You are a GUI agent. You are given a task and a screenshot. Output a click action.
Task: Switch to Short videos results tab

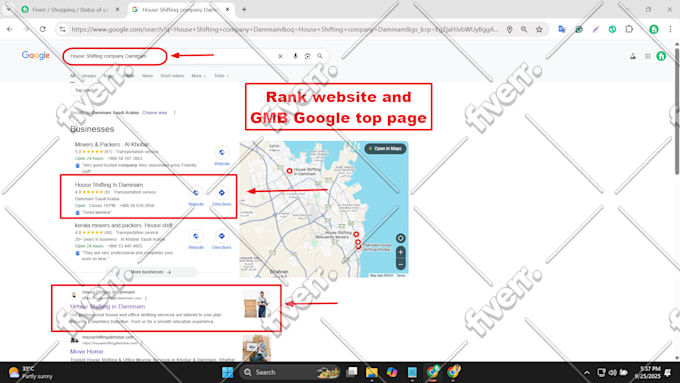click(172, 76)
